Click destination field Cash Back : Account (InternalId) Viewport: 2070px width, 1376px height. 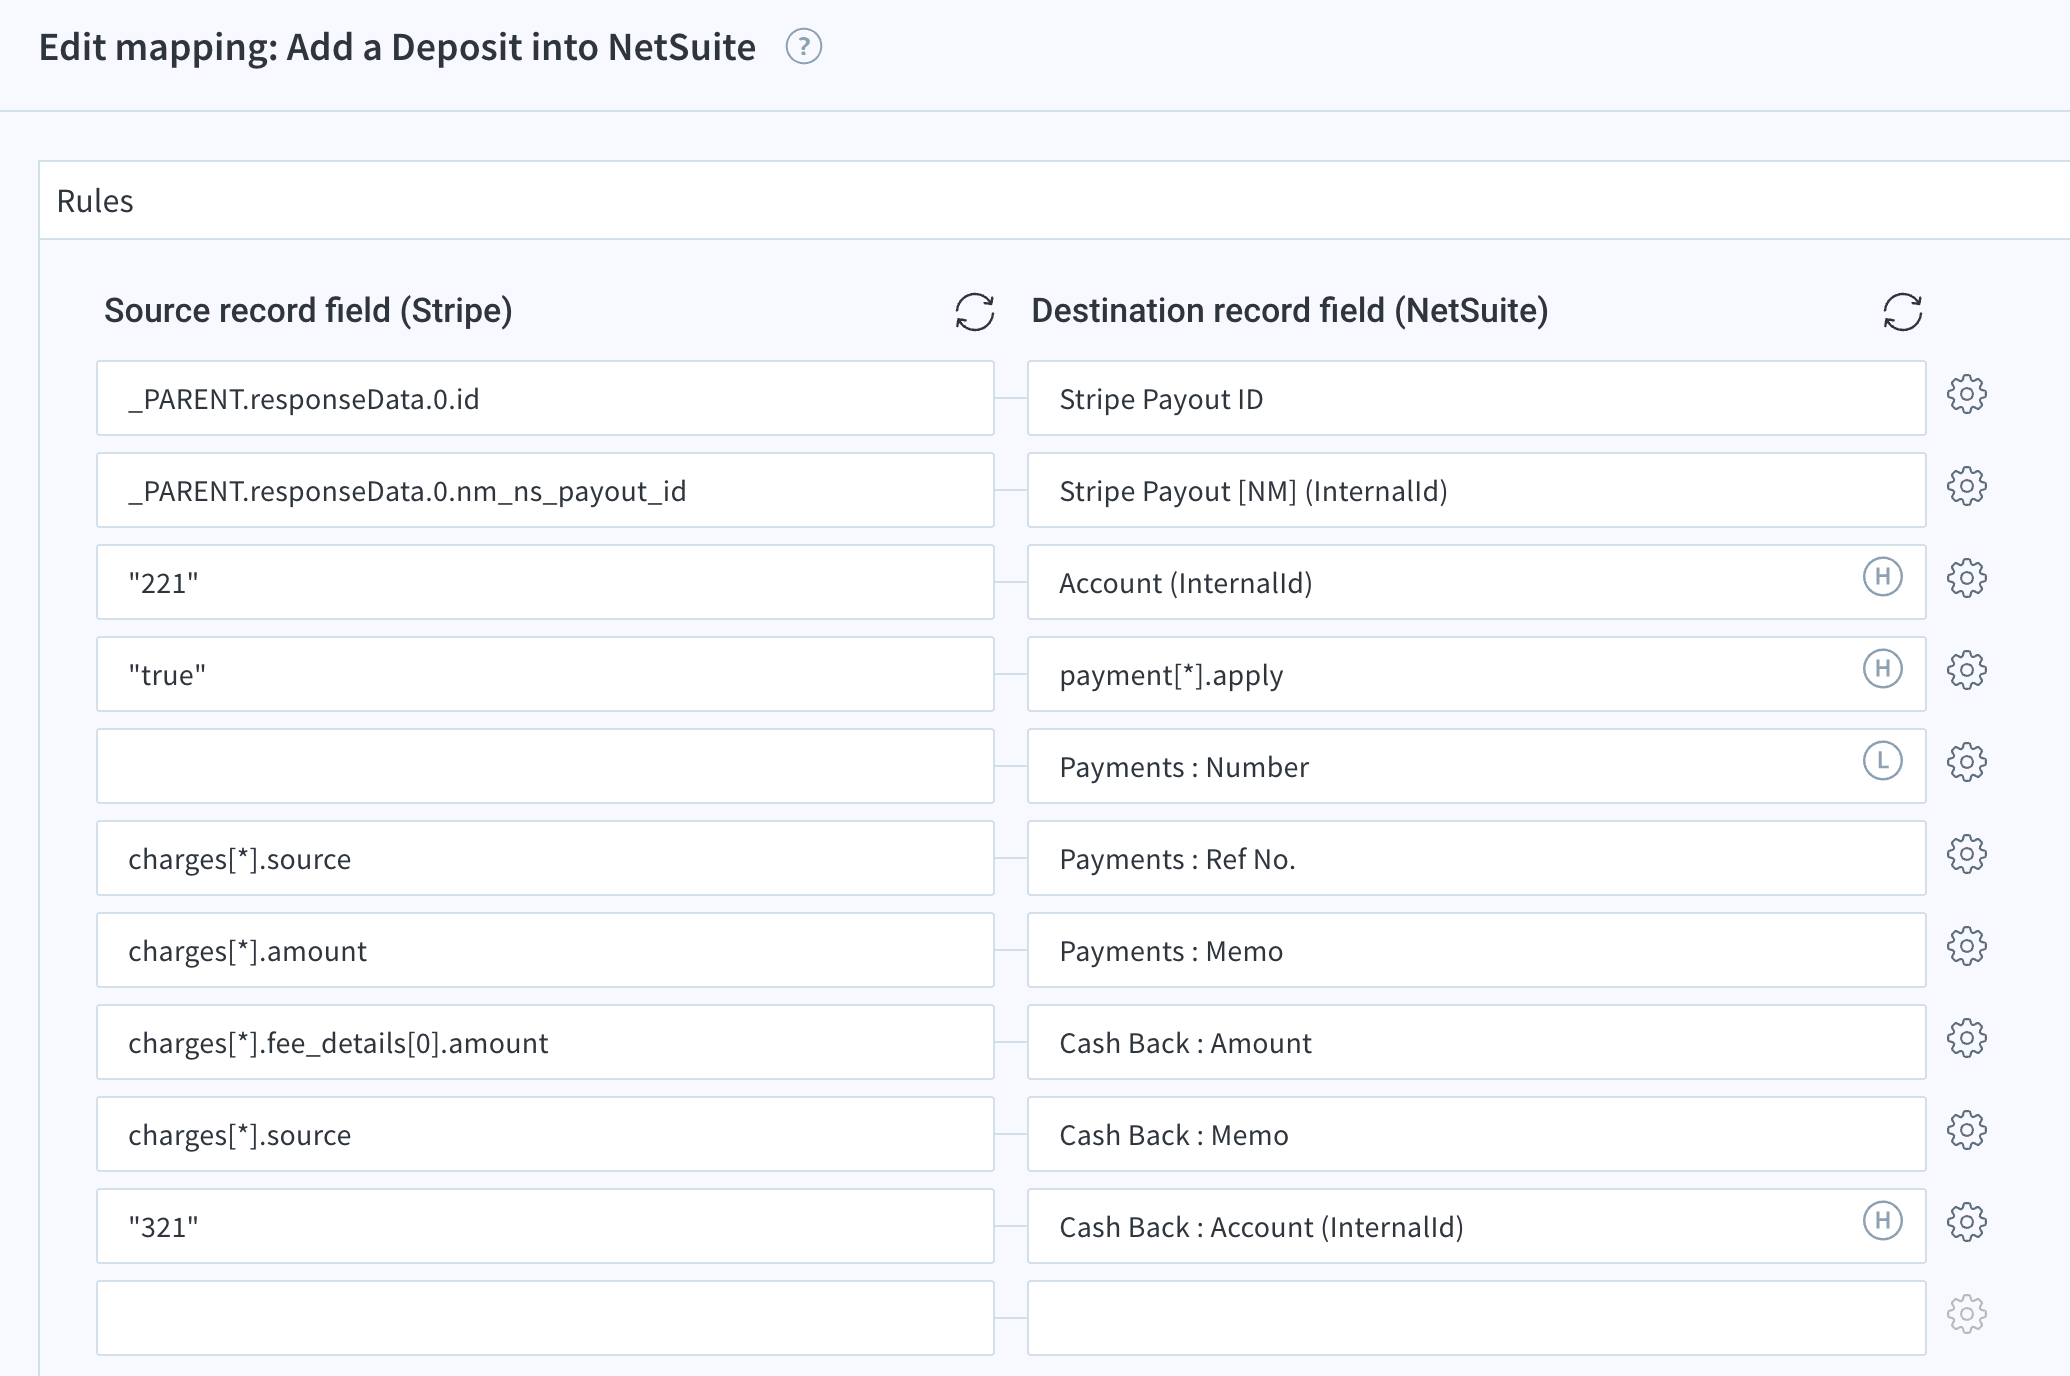[x=1476, y=1226]
